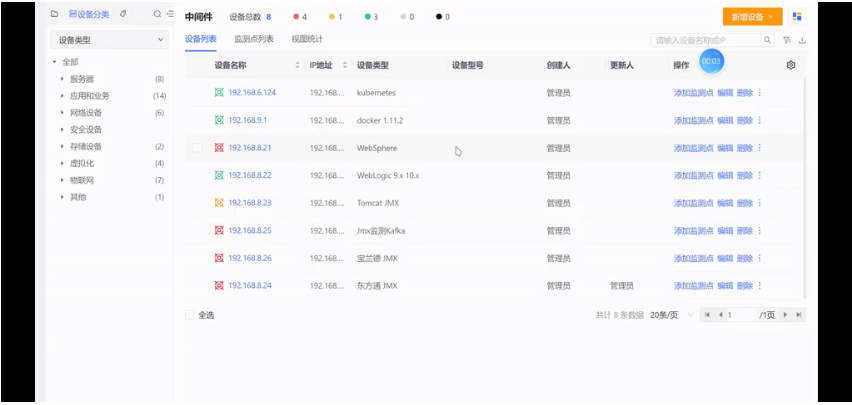Click the search button in the device search box
852x405 pixels.
click(767, 40)
